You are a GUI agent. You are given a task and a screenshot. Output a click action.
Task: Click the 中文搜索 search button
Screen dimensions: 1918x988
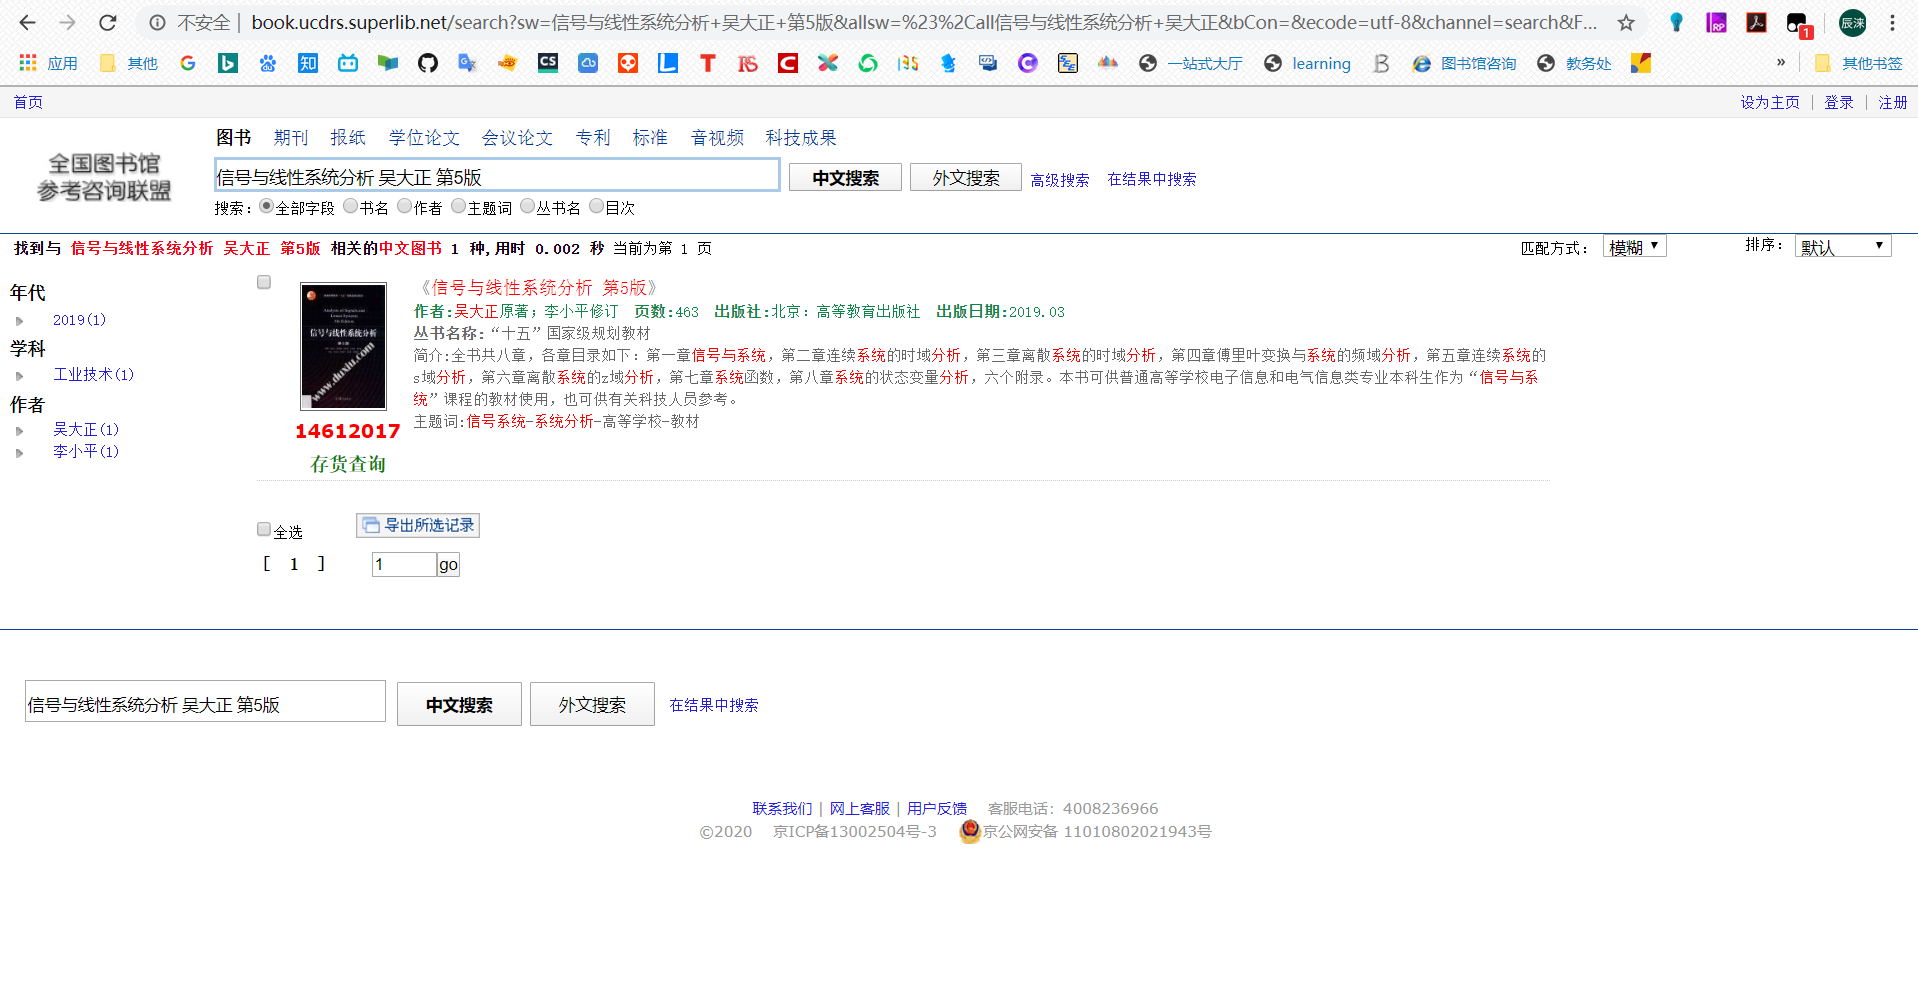coord(844,177)
